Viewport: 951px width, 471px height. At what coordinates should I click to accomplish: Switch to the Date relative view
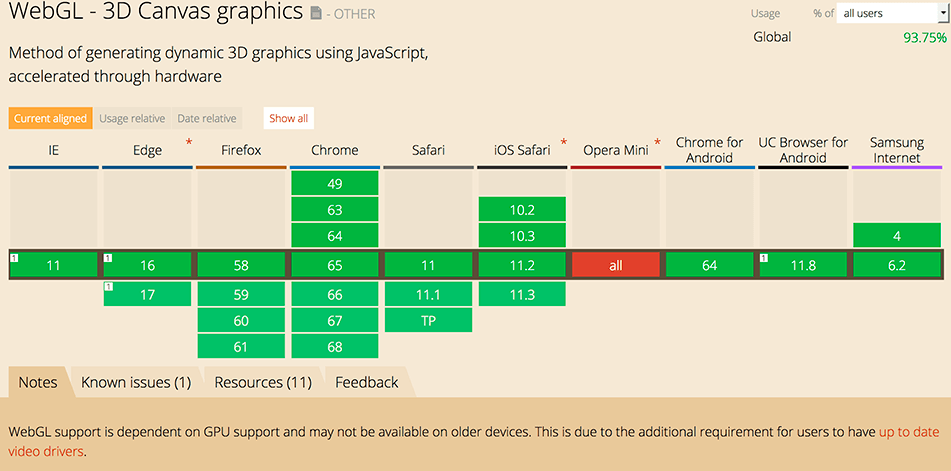pos(206,118)
